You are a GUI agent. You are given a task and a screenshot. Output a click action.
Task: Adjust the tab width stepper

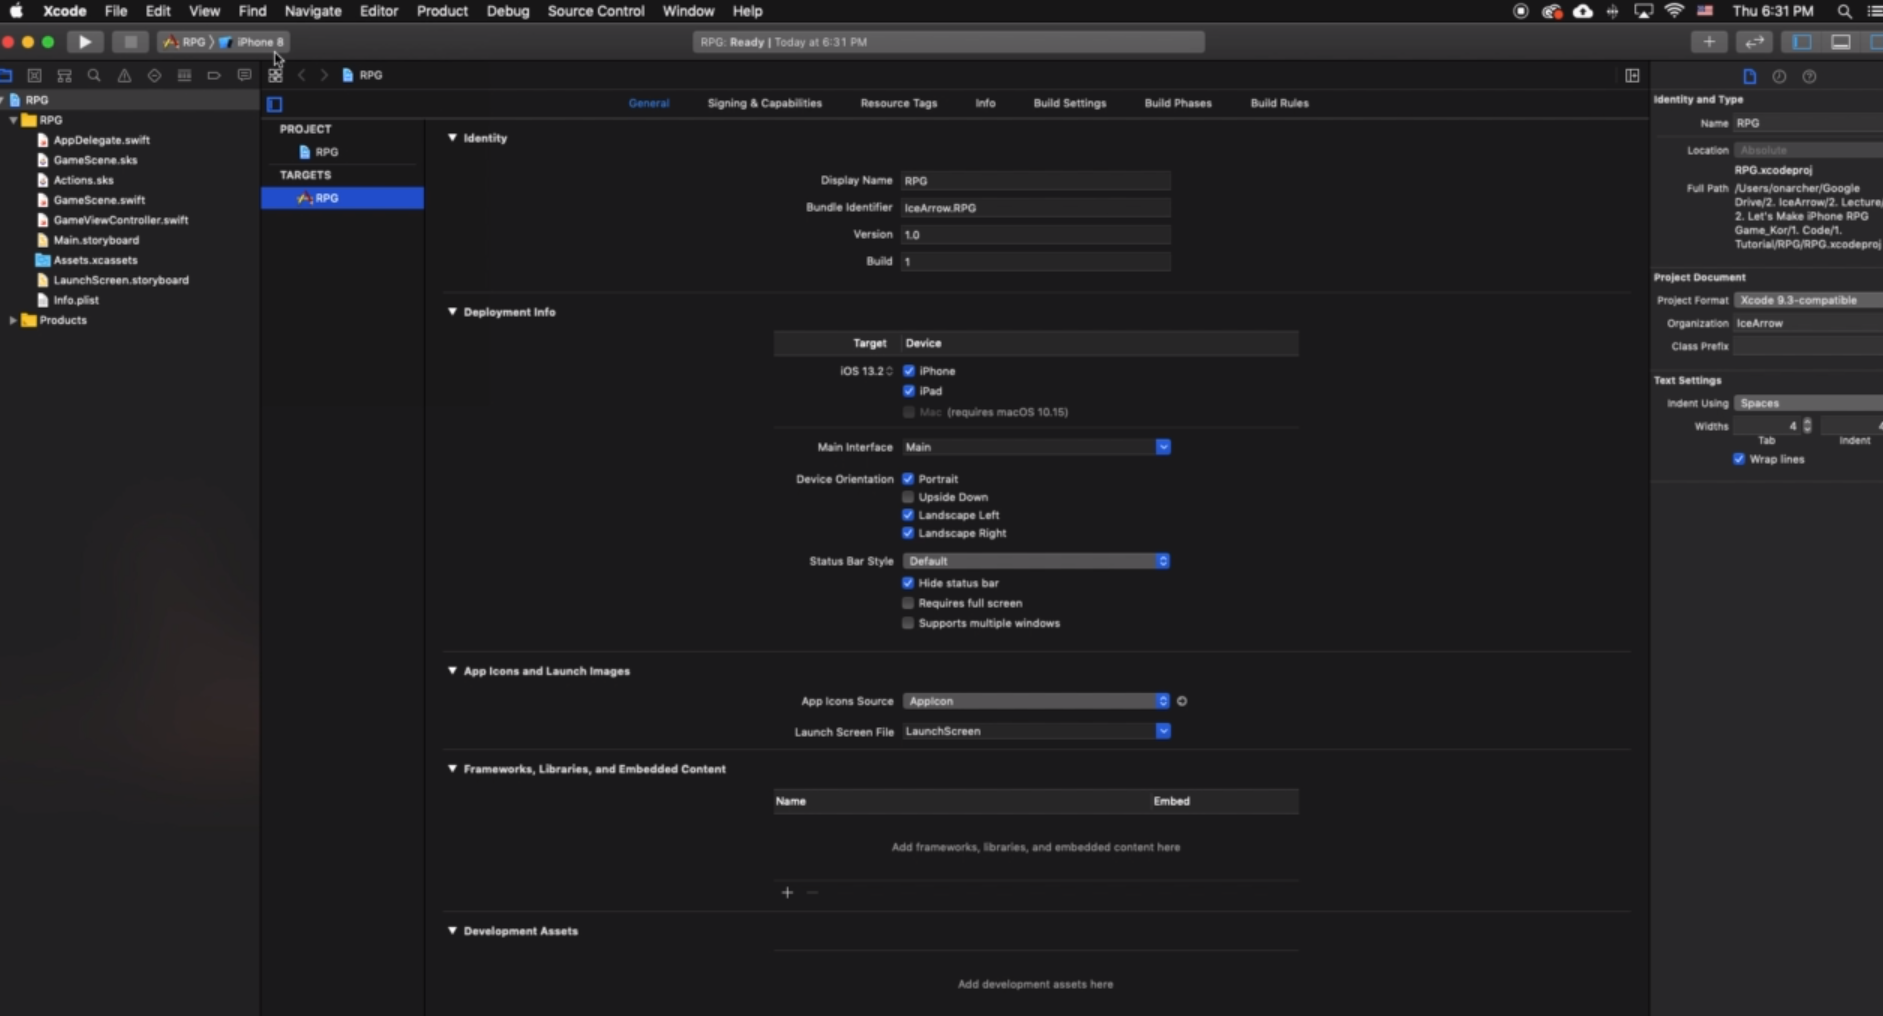point(1807,426)
